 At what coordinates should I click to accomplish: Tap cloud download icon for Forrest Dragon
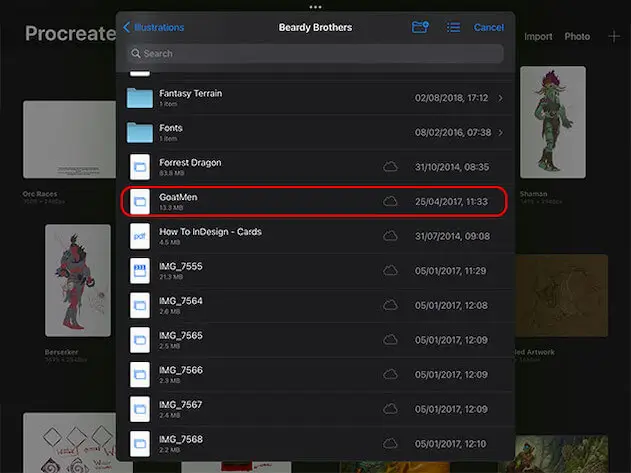[x=390, y=167]
